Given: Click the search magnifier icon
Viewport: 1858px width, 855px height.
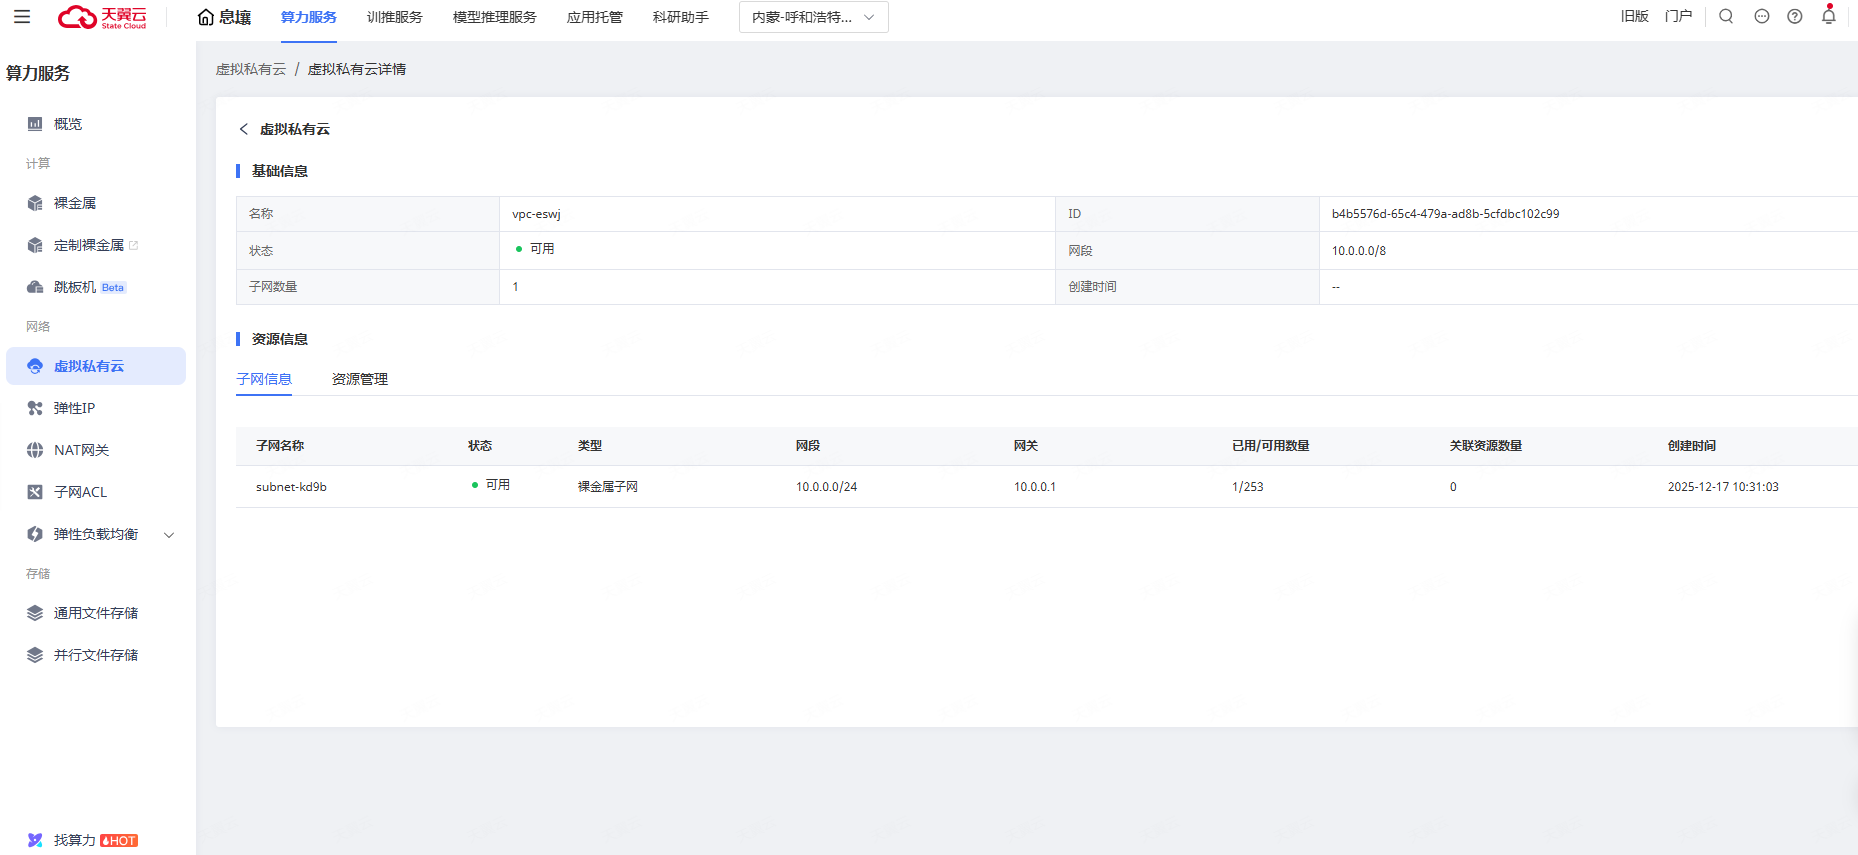Looking at the screenshot, I should [x=1726, y=16].
